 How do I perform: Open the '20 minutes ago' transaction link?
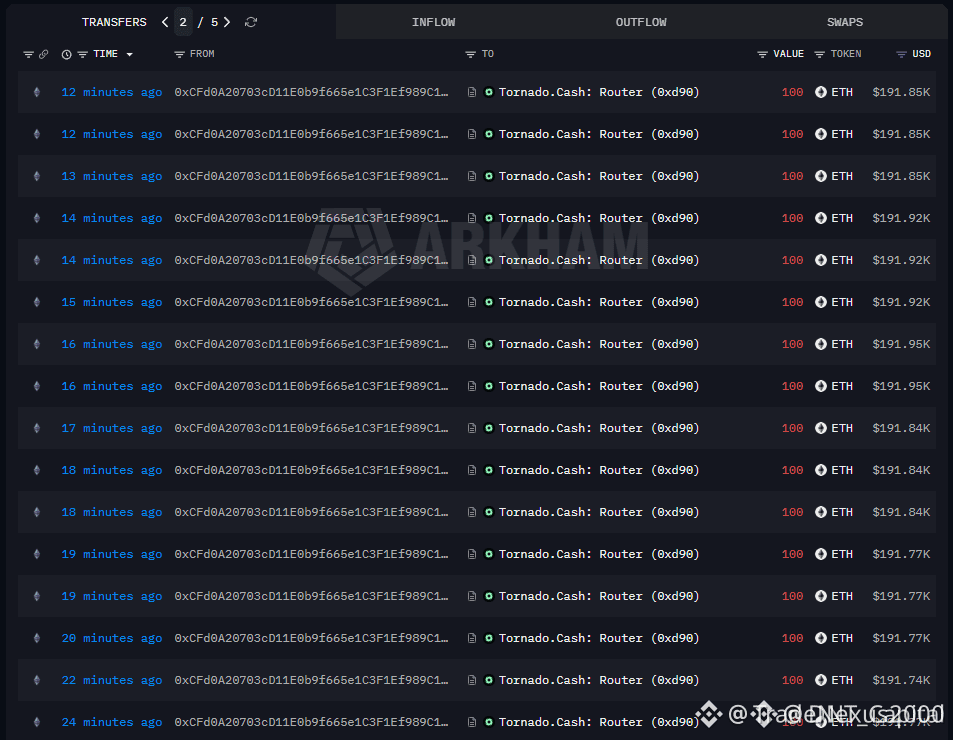point(112,638)
